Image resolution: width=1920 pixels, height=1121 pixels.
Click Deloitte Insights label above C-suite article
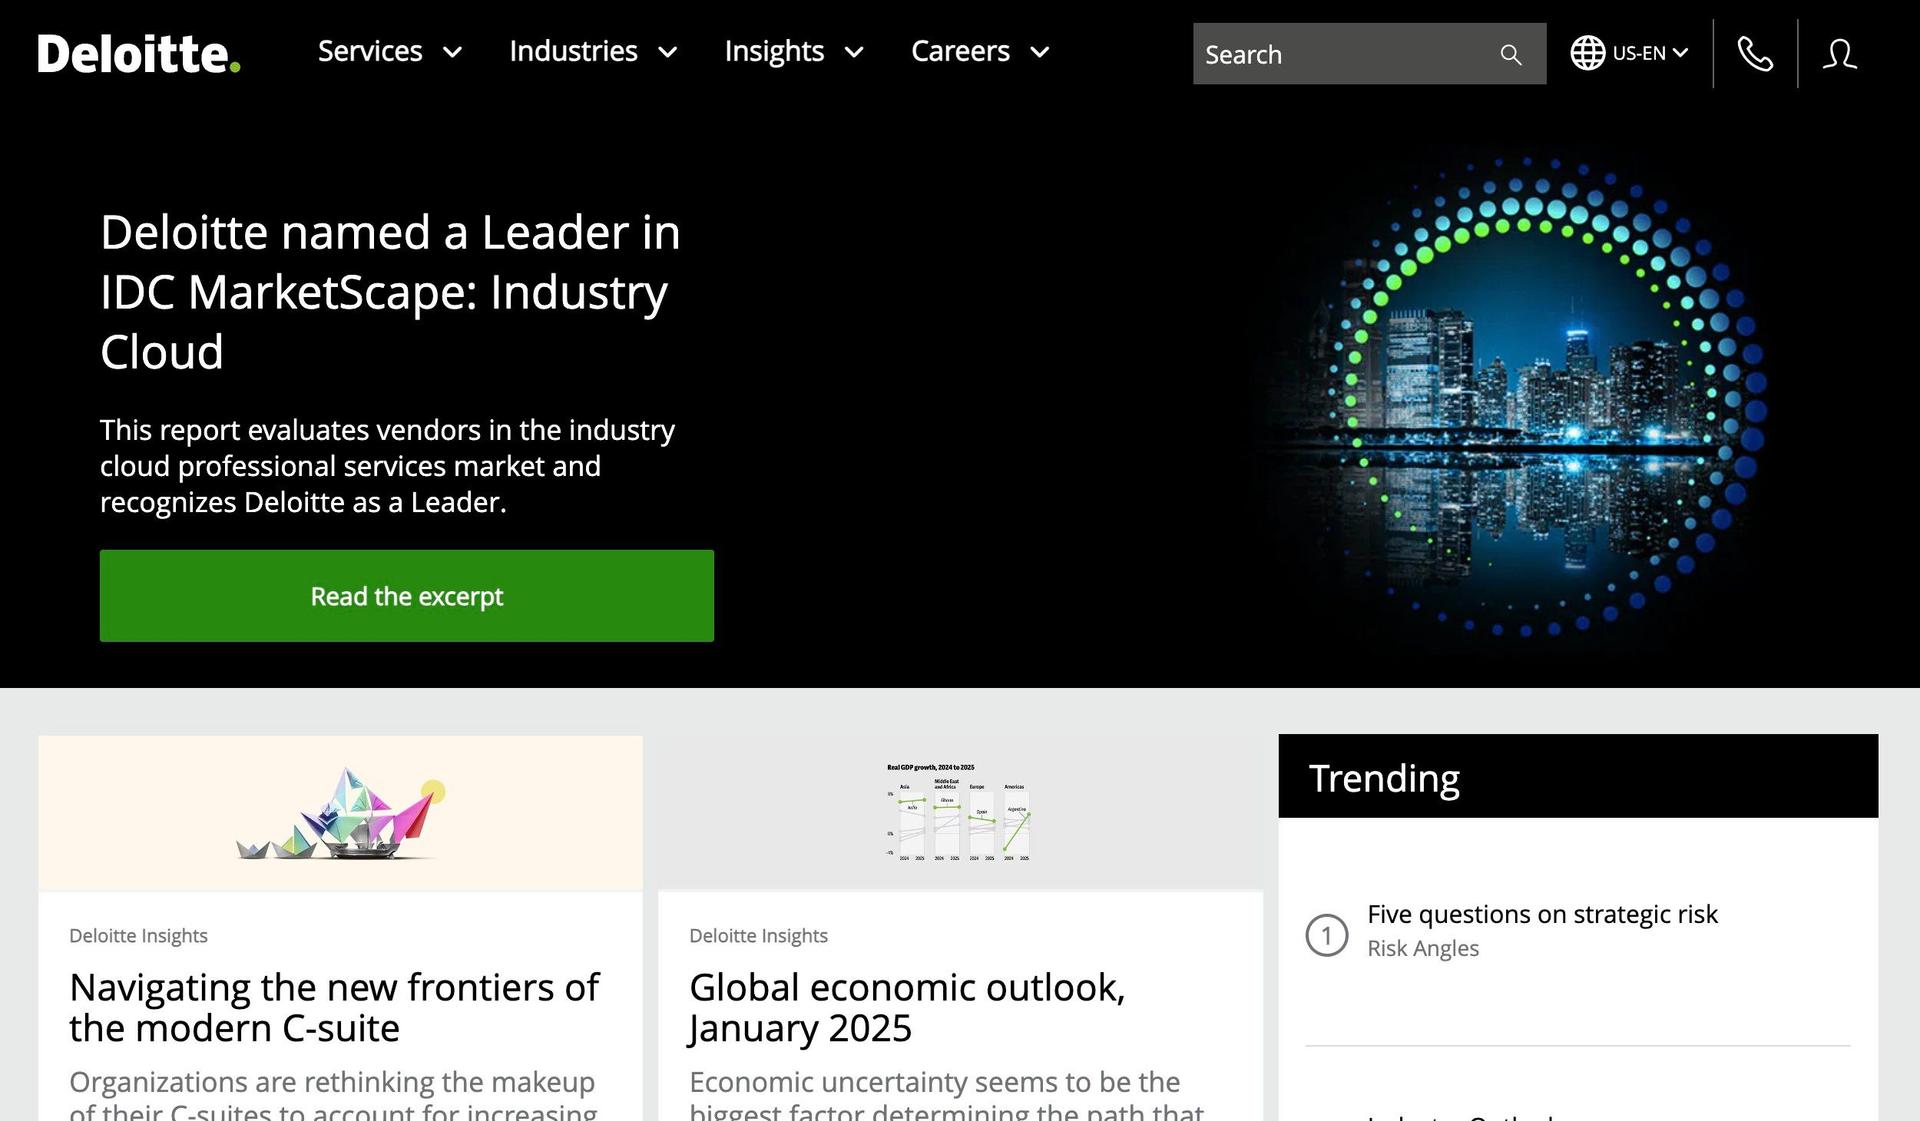[x=138, y=936]
